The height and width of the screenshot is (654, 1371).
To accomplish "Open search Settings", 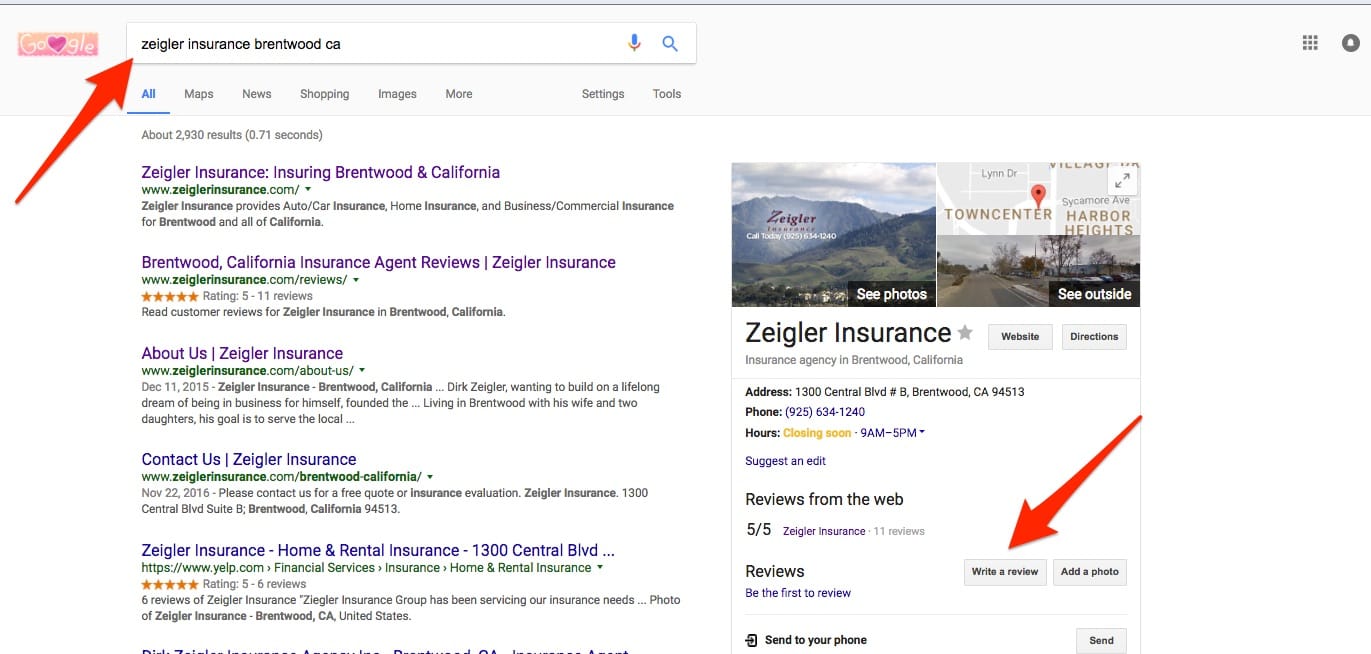I will tap(603, 94).
